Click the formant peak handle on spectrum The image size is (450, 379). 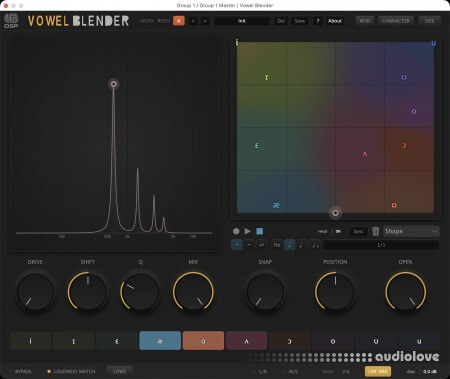point(113,84)
